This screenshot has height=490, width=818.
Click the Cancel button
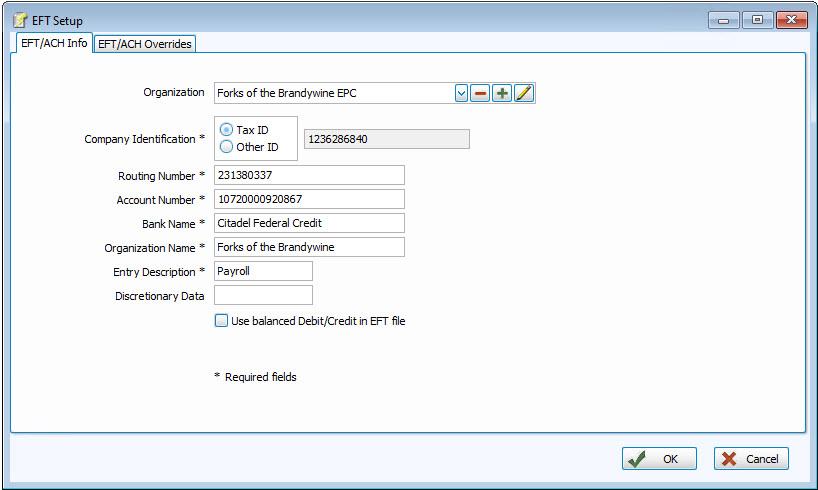click(x=751, y=459)
